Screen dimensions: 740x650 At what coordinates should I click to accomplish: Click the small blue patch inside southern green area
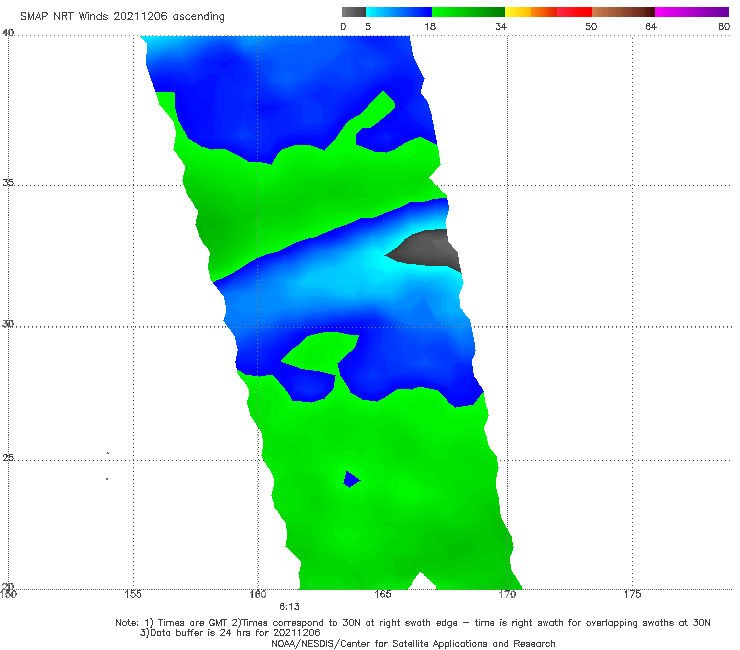click(351, 479)
